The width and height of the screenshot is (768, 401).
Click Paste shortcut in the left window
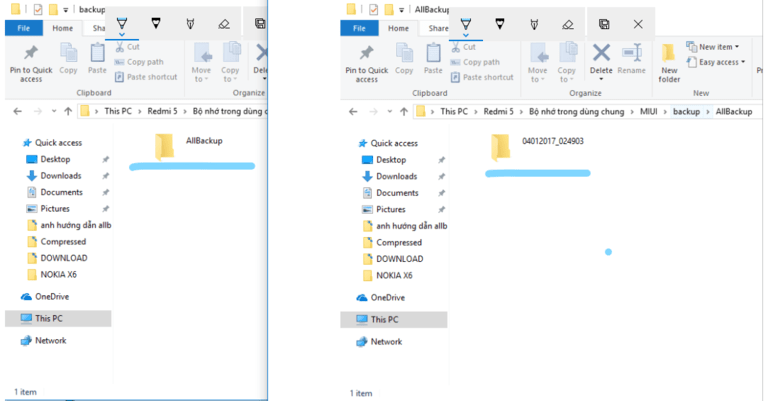pyautogui.click(x=146, y=77)
